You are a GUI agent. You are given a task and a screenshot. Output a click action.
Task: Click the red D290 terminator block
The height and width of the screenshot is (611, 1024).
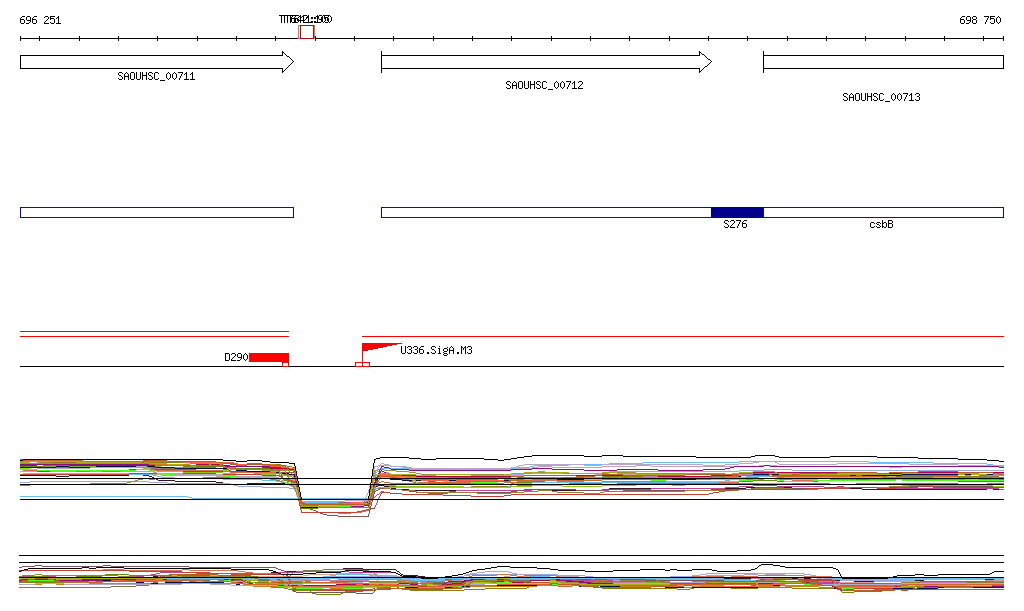pos(269,358)
